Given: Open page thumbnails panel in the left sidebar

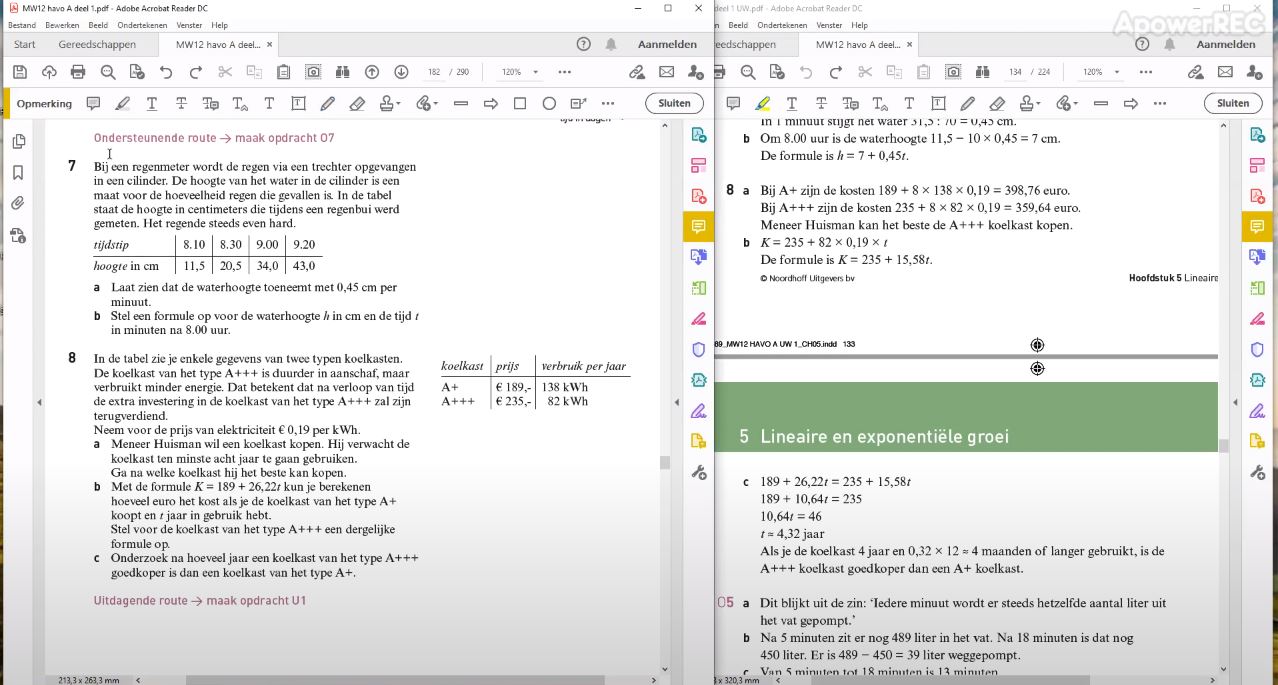Looking at the screenshot, I should pos(18,142).
